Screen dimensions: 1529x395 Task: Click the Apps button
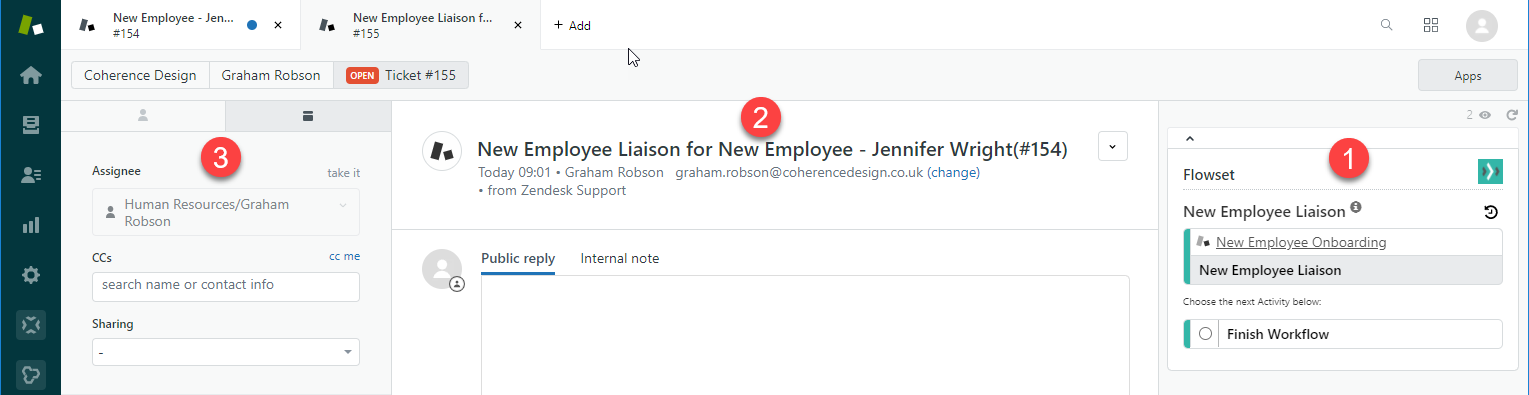pyautogui.click(x=1468, y=75)
